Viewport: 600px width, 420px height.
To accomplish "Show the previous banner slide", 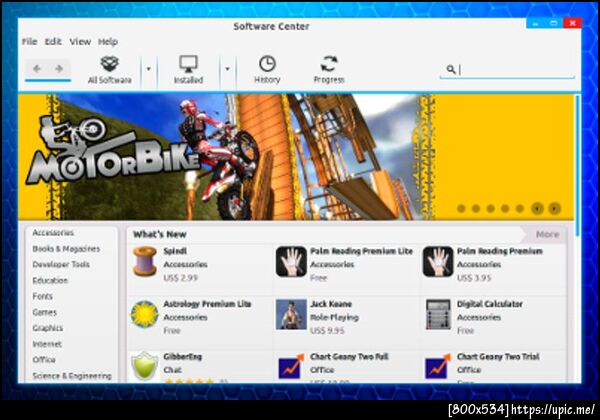I will pos(537,208).
